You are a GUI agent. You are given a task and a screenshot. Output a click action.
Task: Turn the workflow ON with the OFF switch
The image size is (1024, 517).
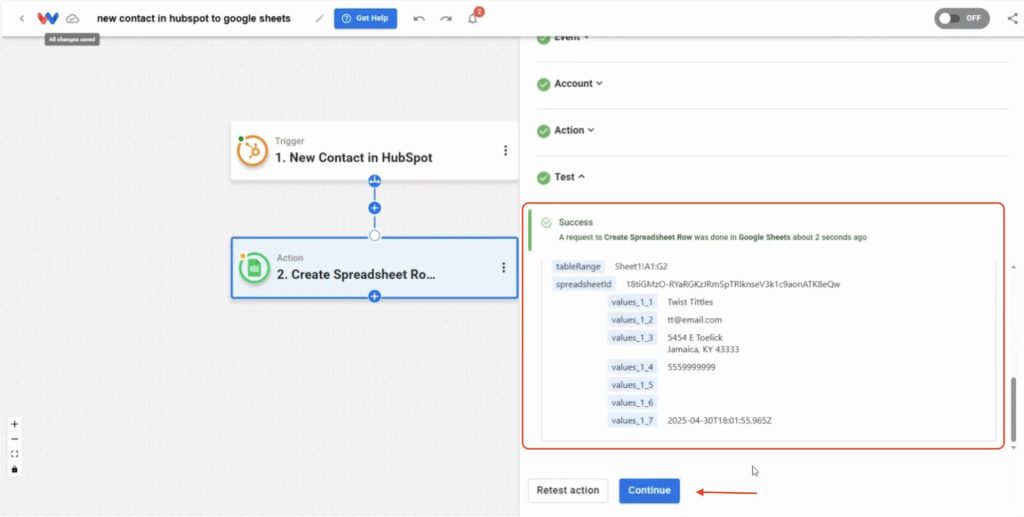tap(962, 18)
